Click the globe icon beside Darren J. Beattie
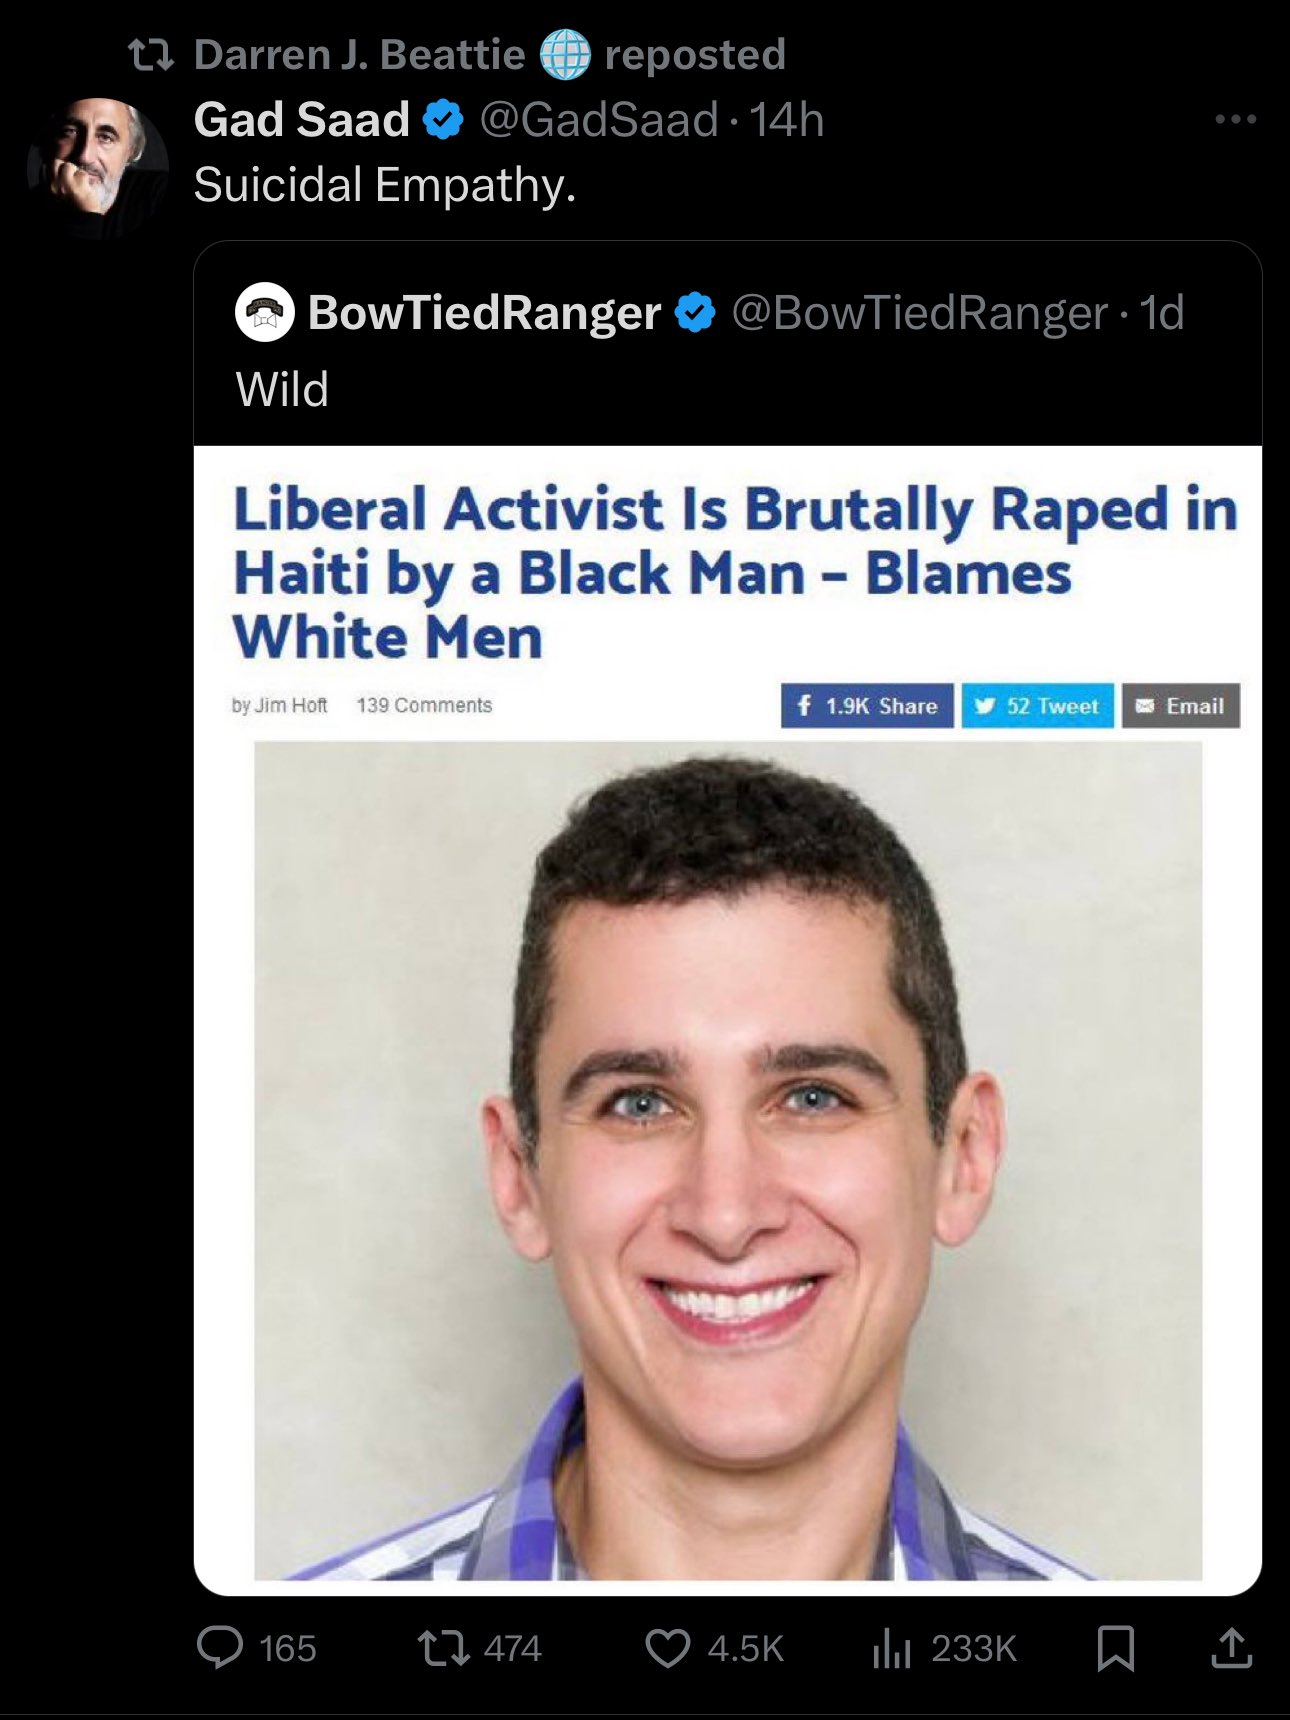 point(565,55)
